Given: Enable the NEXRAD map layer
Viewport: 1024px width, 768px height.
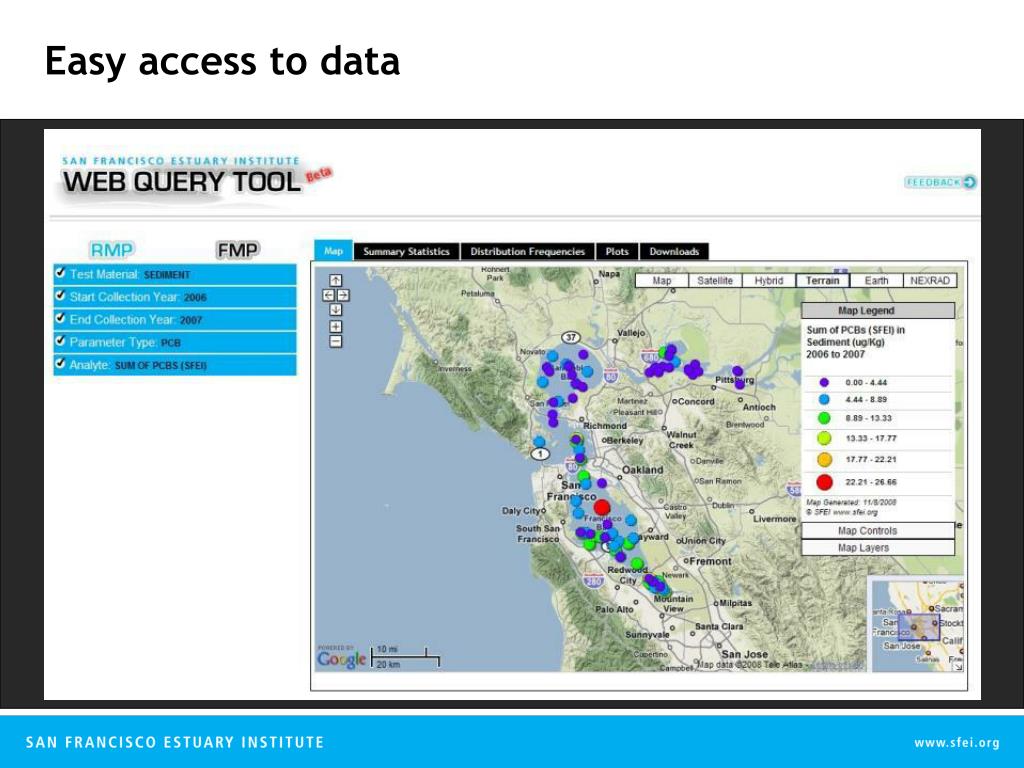Looking at the screenshot, I should pos(930,281).
